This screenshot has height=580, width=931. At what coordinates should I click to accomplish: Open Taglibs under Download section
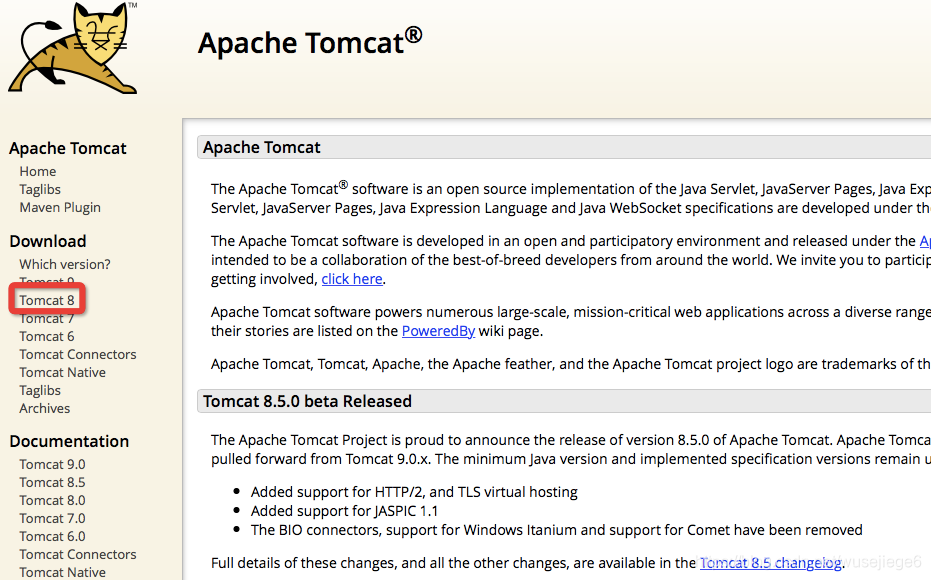[x=40, y=391]
